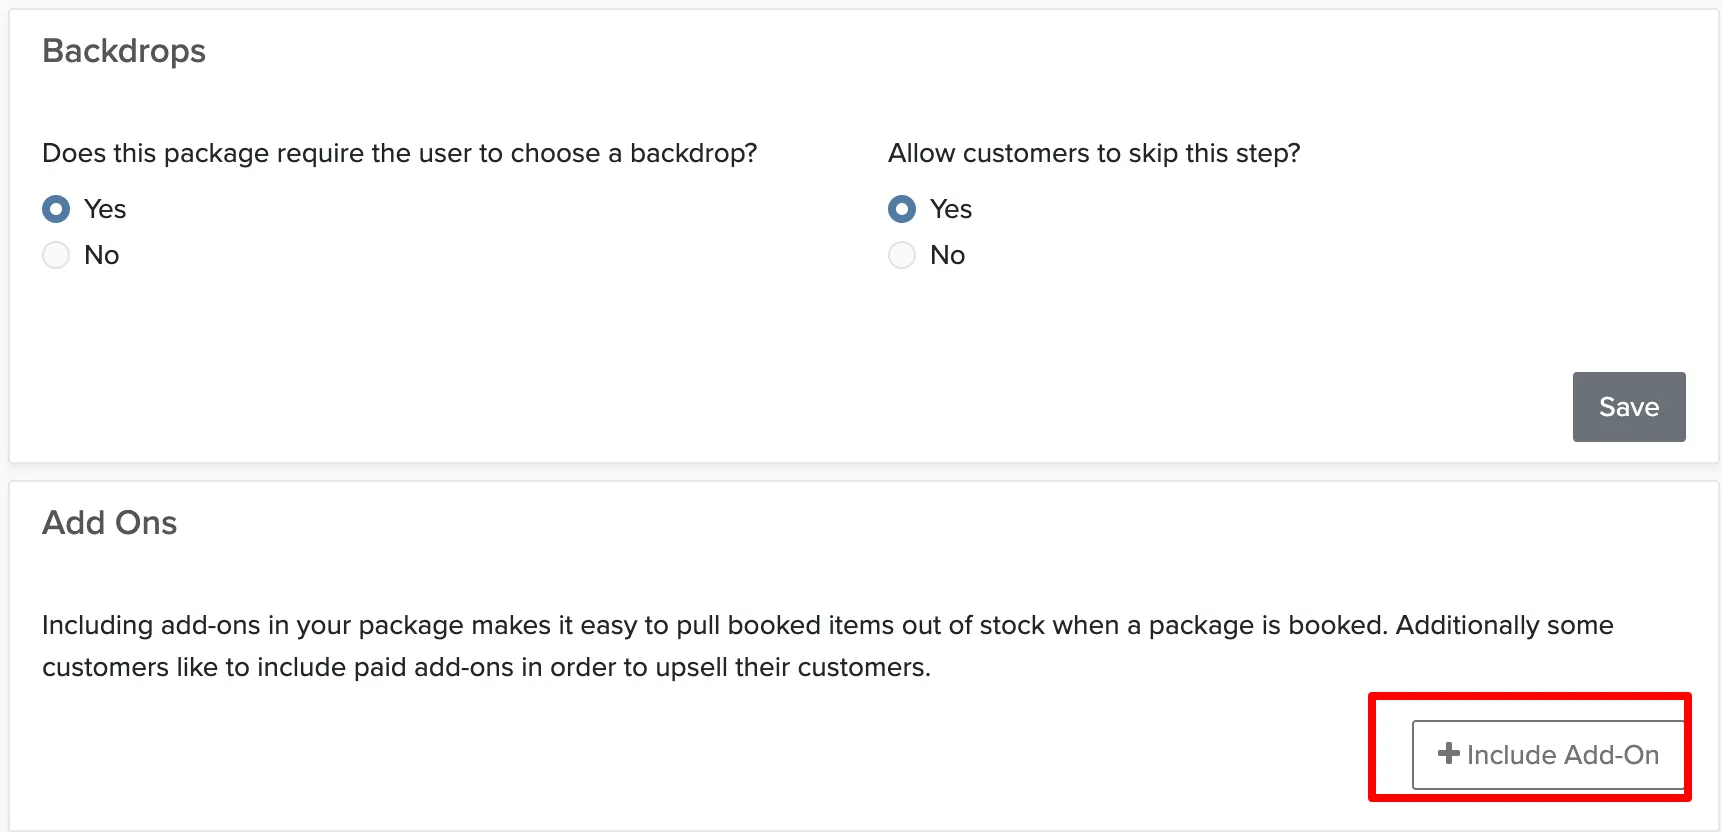The image size is (1722, 832).
Task: Choose Yes for allowing customers to skip
Action: tap(902, 209)
